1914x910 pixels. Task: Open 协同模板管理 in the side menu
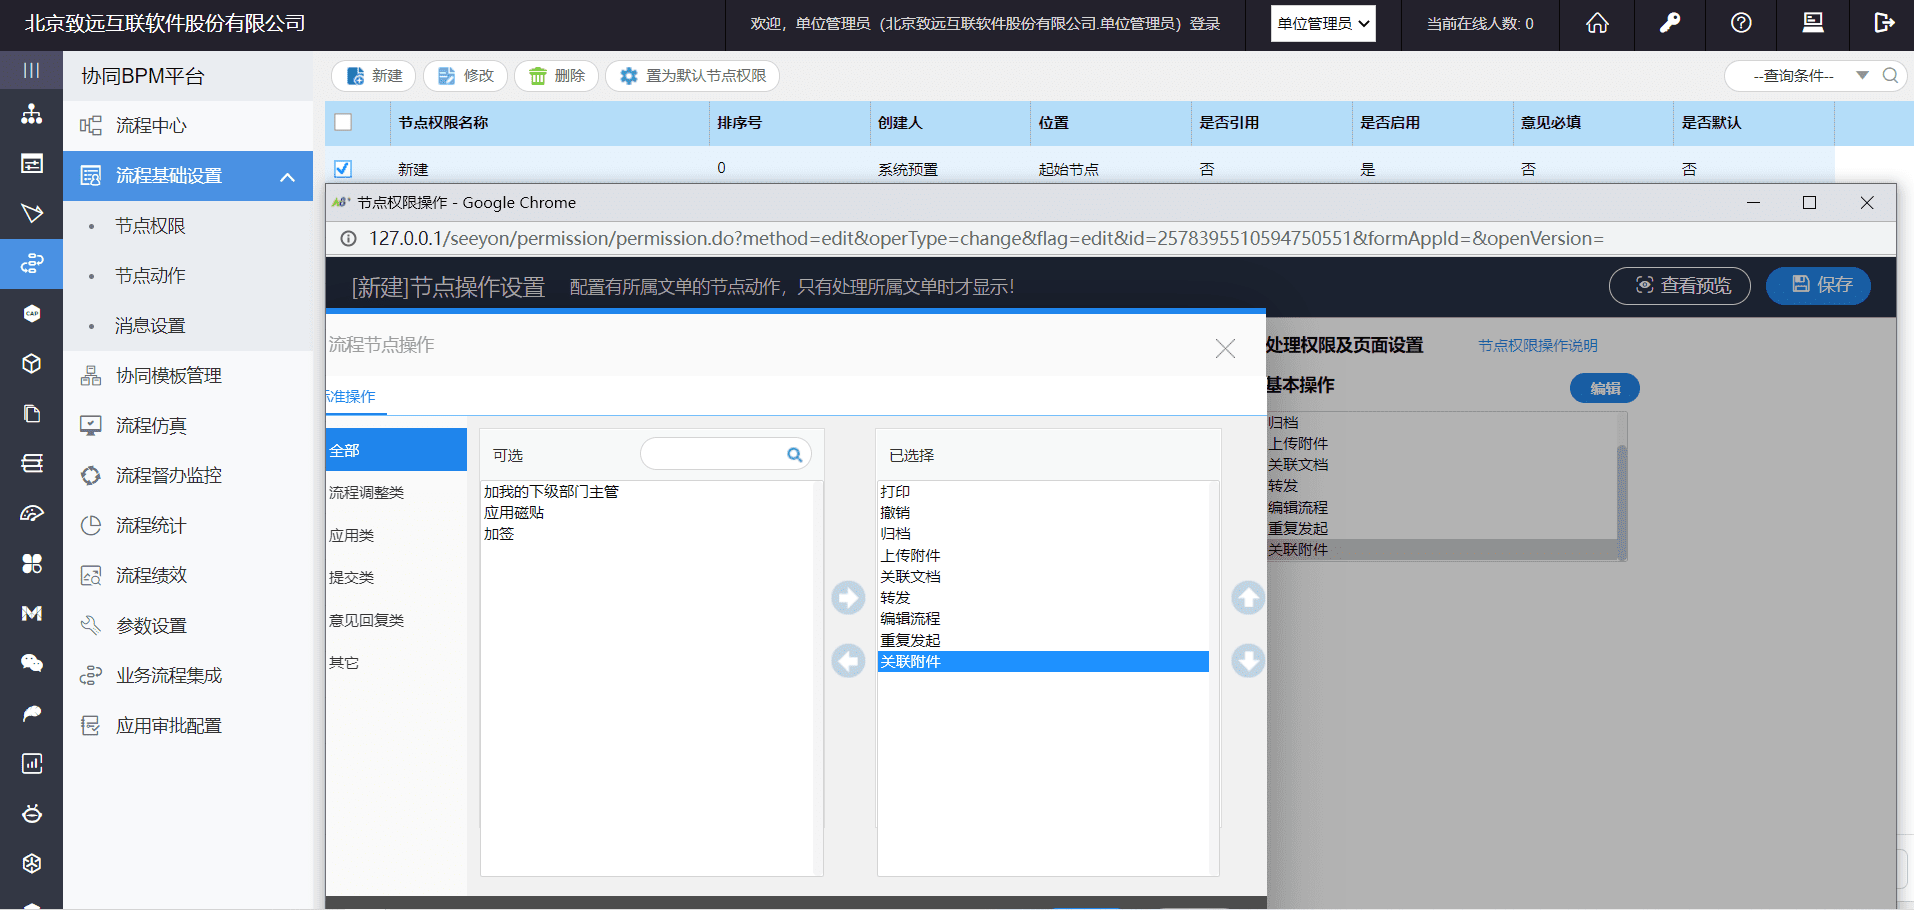(188, 376)
